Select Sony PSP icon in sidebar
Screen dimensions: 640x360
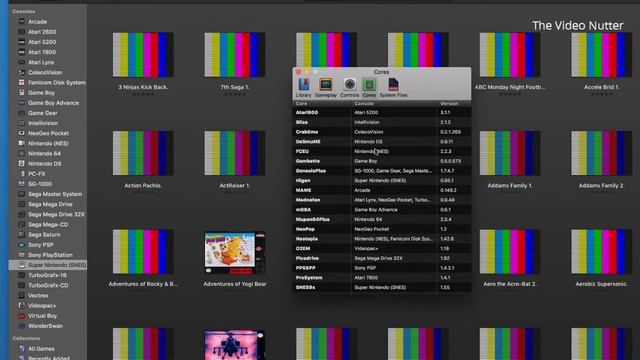pos(22,245)
